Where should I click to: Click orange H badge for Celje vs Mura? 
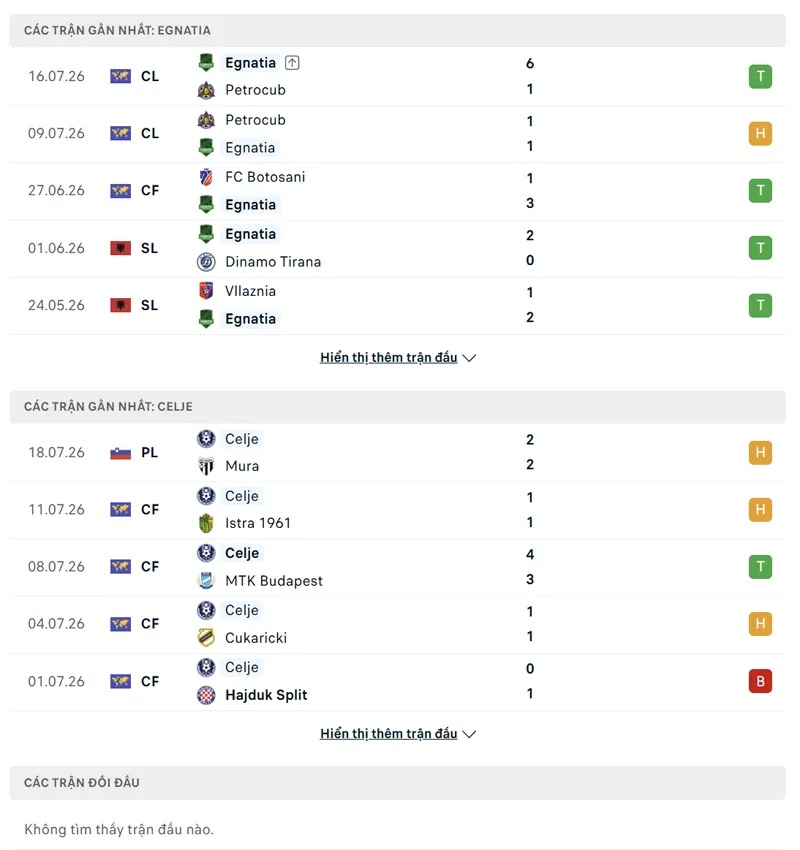tap(760, 453)
